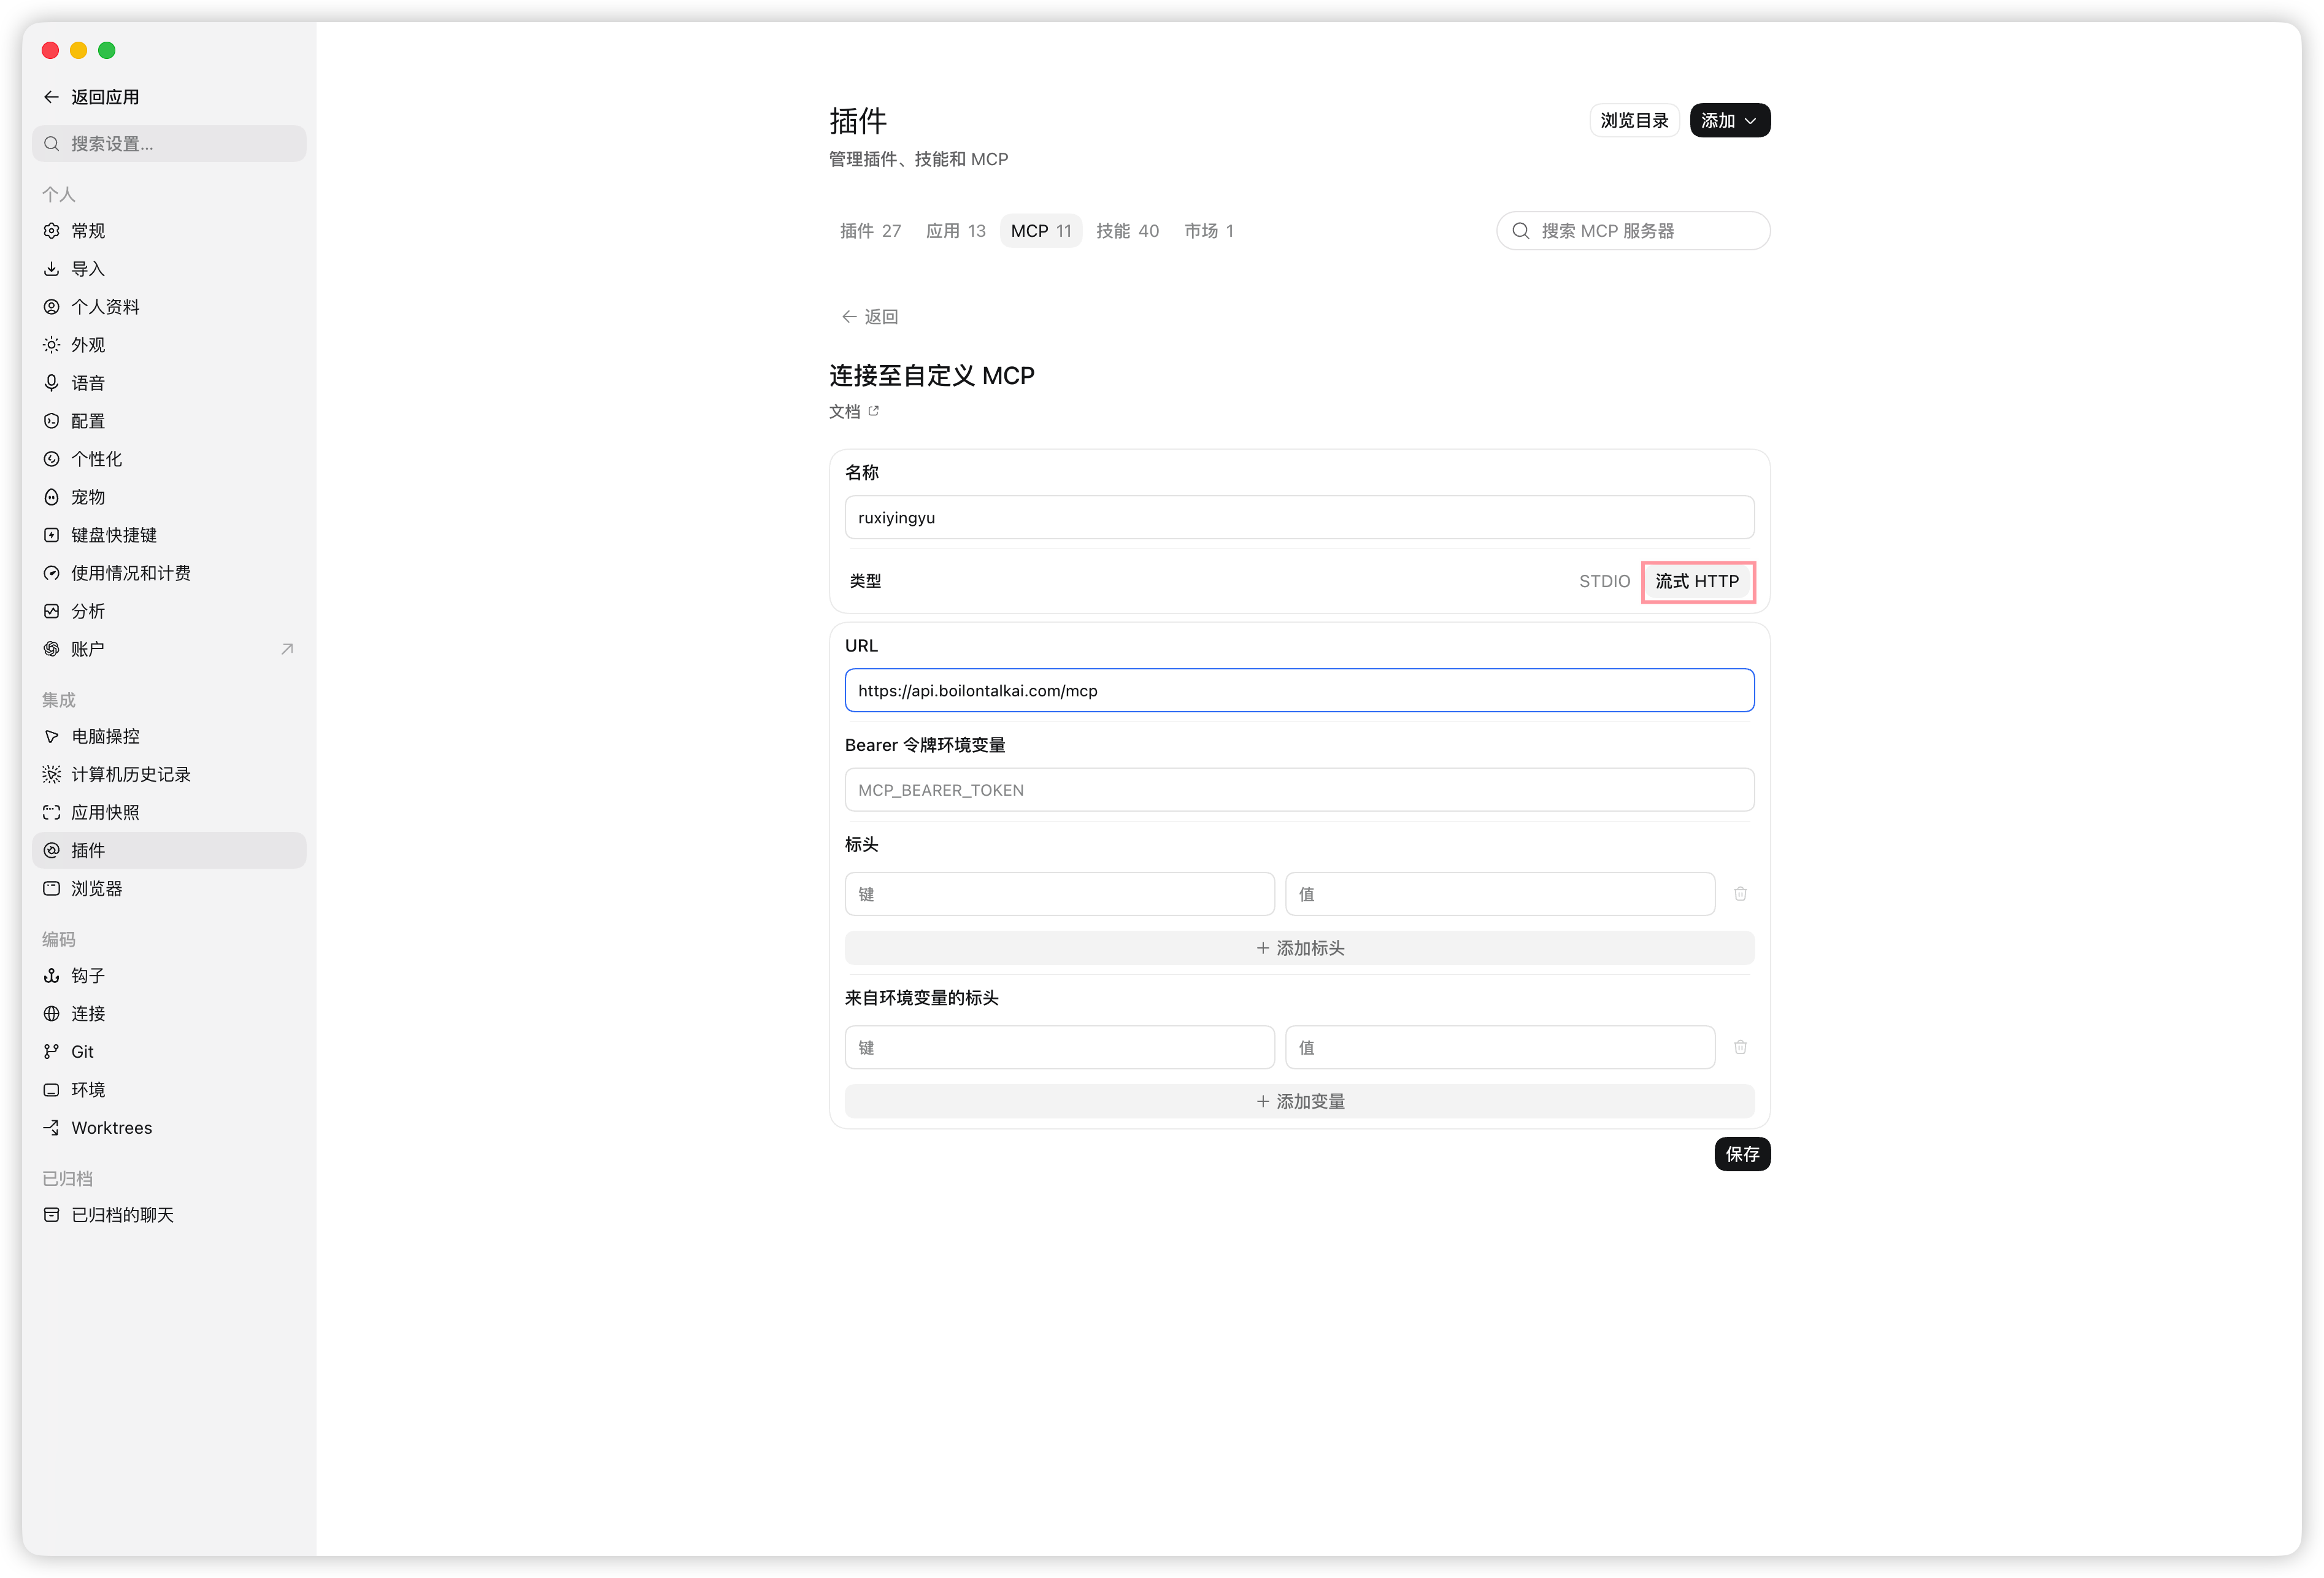This screenshot has height=1578, width=2324.
Task: Open external link icon beside 文档
Action: [x=873, y=411]
